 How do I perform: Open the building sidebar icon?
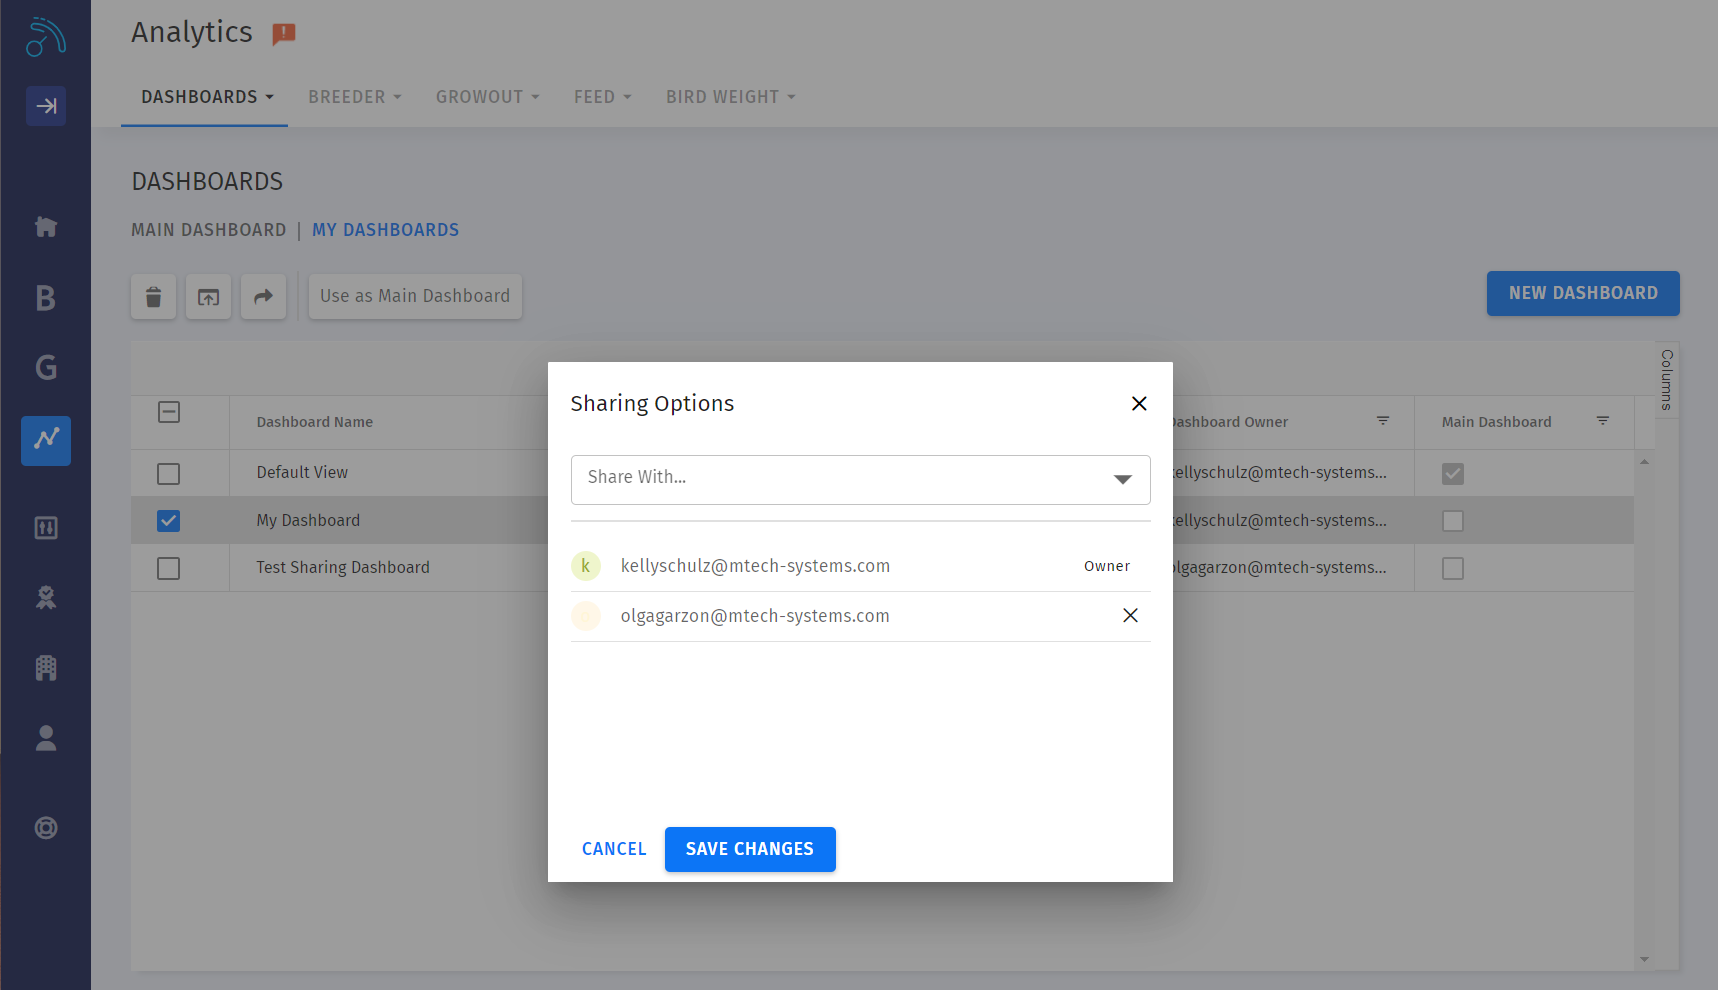click(x=46, y=668)
